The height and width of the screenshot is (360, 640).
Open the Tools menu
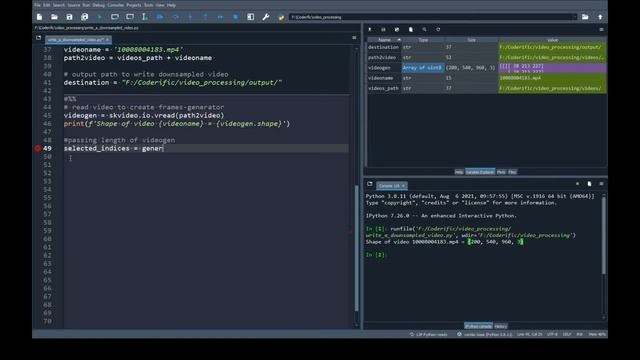(148, 5)
